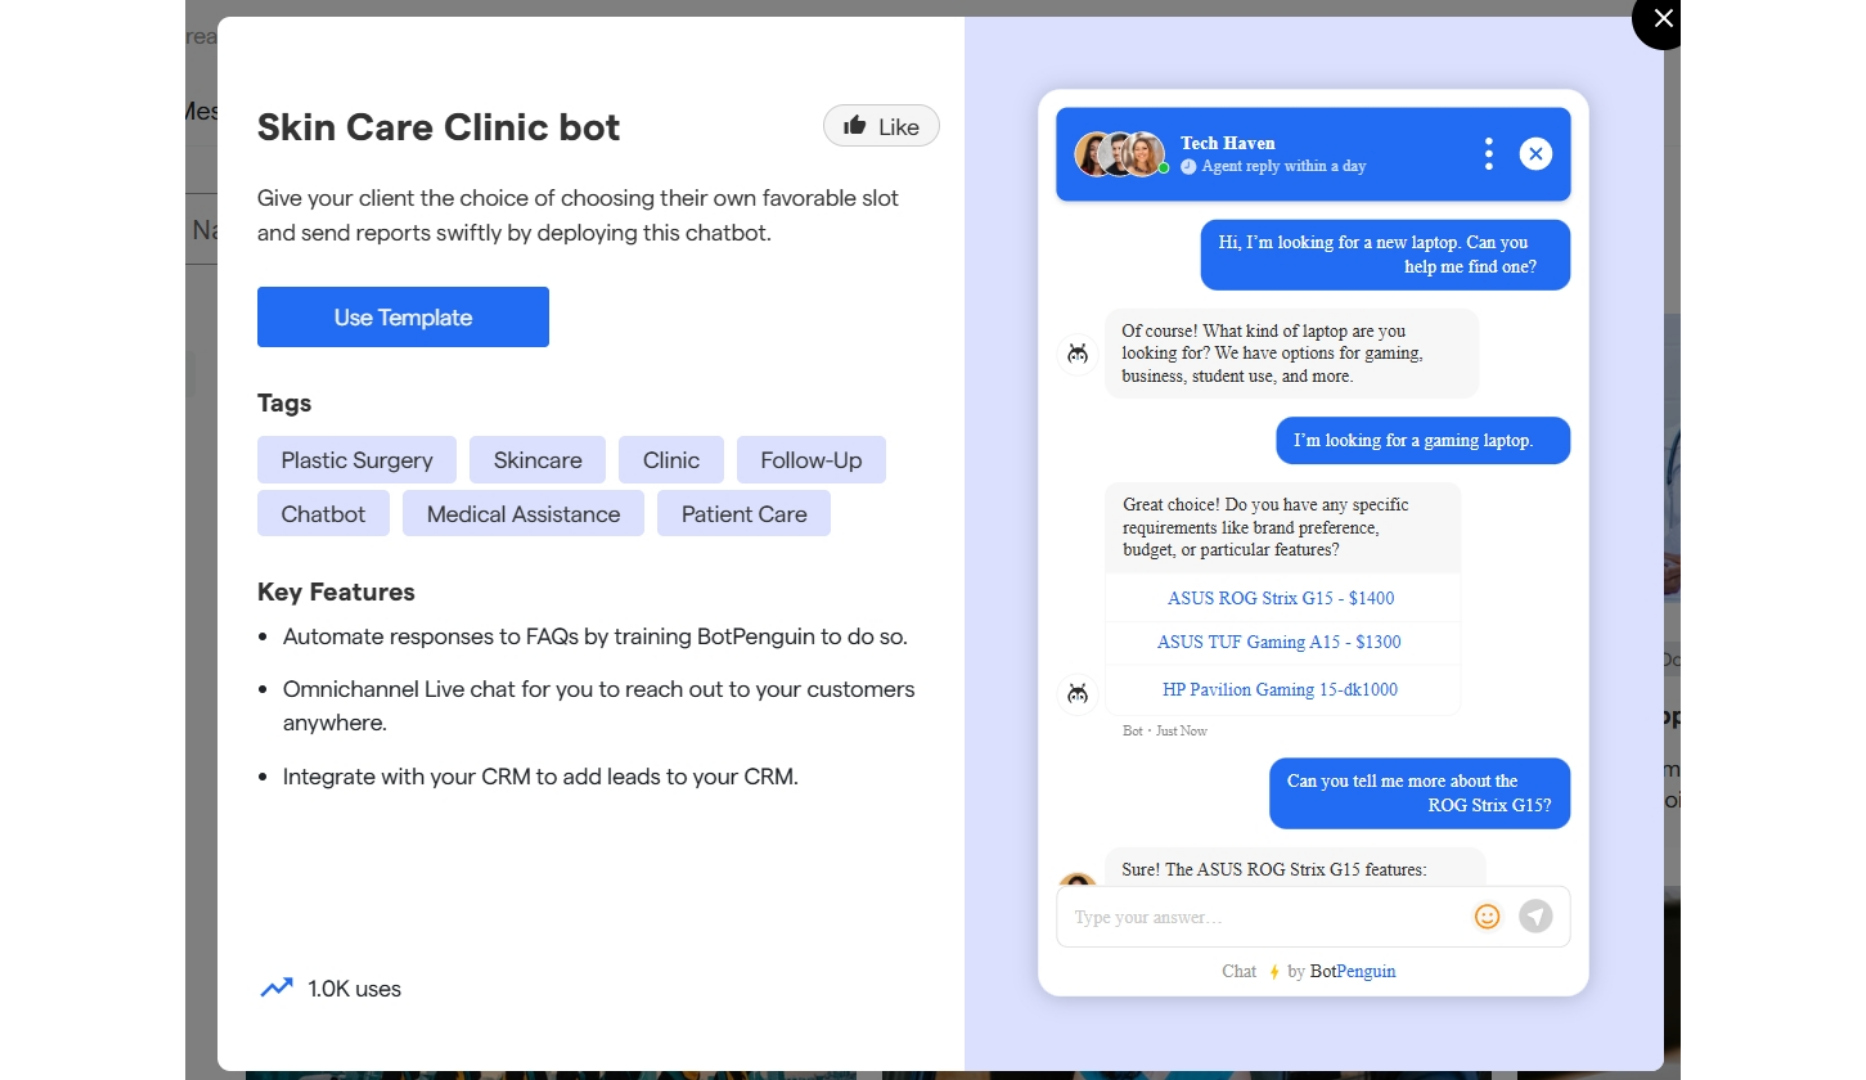This screenshot has height=1080, width=1866.
Task: Click the agent avatars in chat header
Action: click(x=1121, y=154)
